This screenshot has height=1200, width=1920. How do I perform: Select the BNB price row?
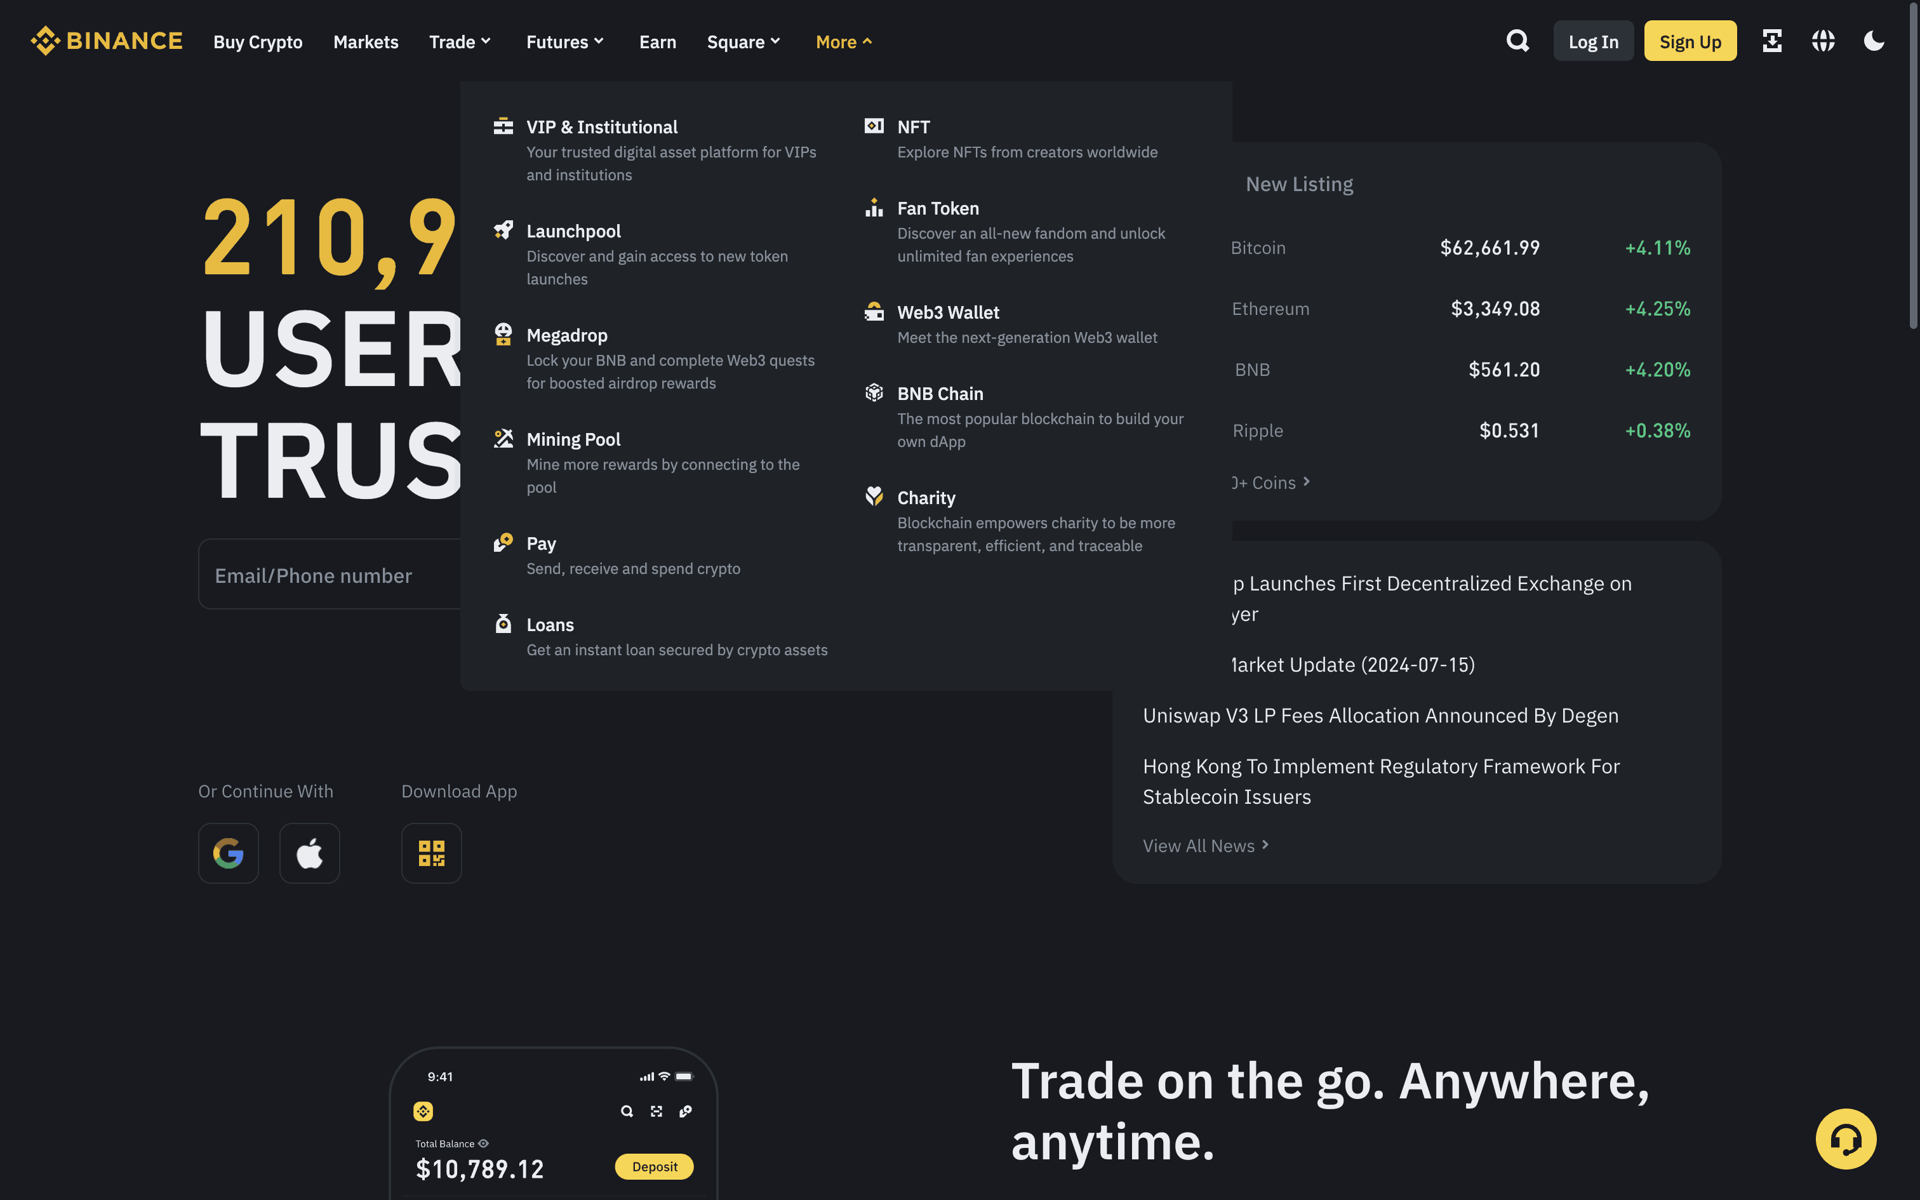[1460, 369]
